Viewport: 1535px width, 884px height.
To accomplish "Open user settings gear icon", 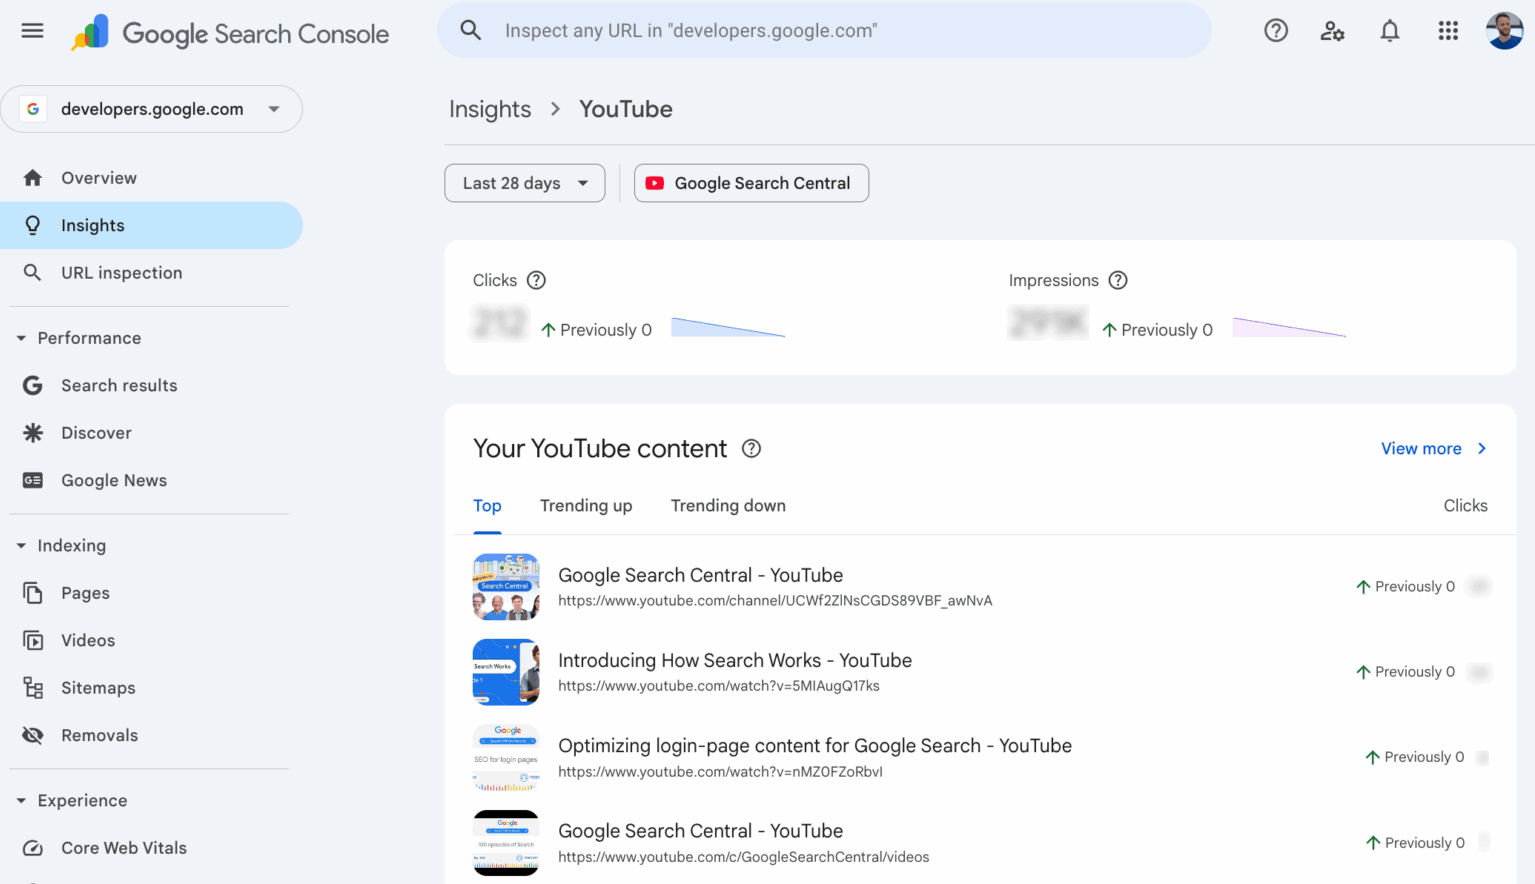I will 1332,31.
